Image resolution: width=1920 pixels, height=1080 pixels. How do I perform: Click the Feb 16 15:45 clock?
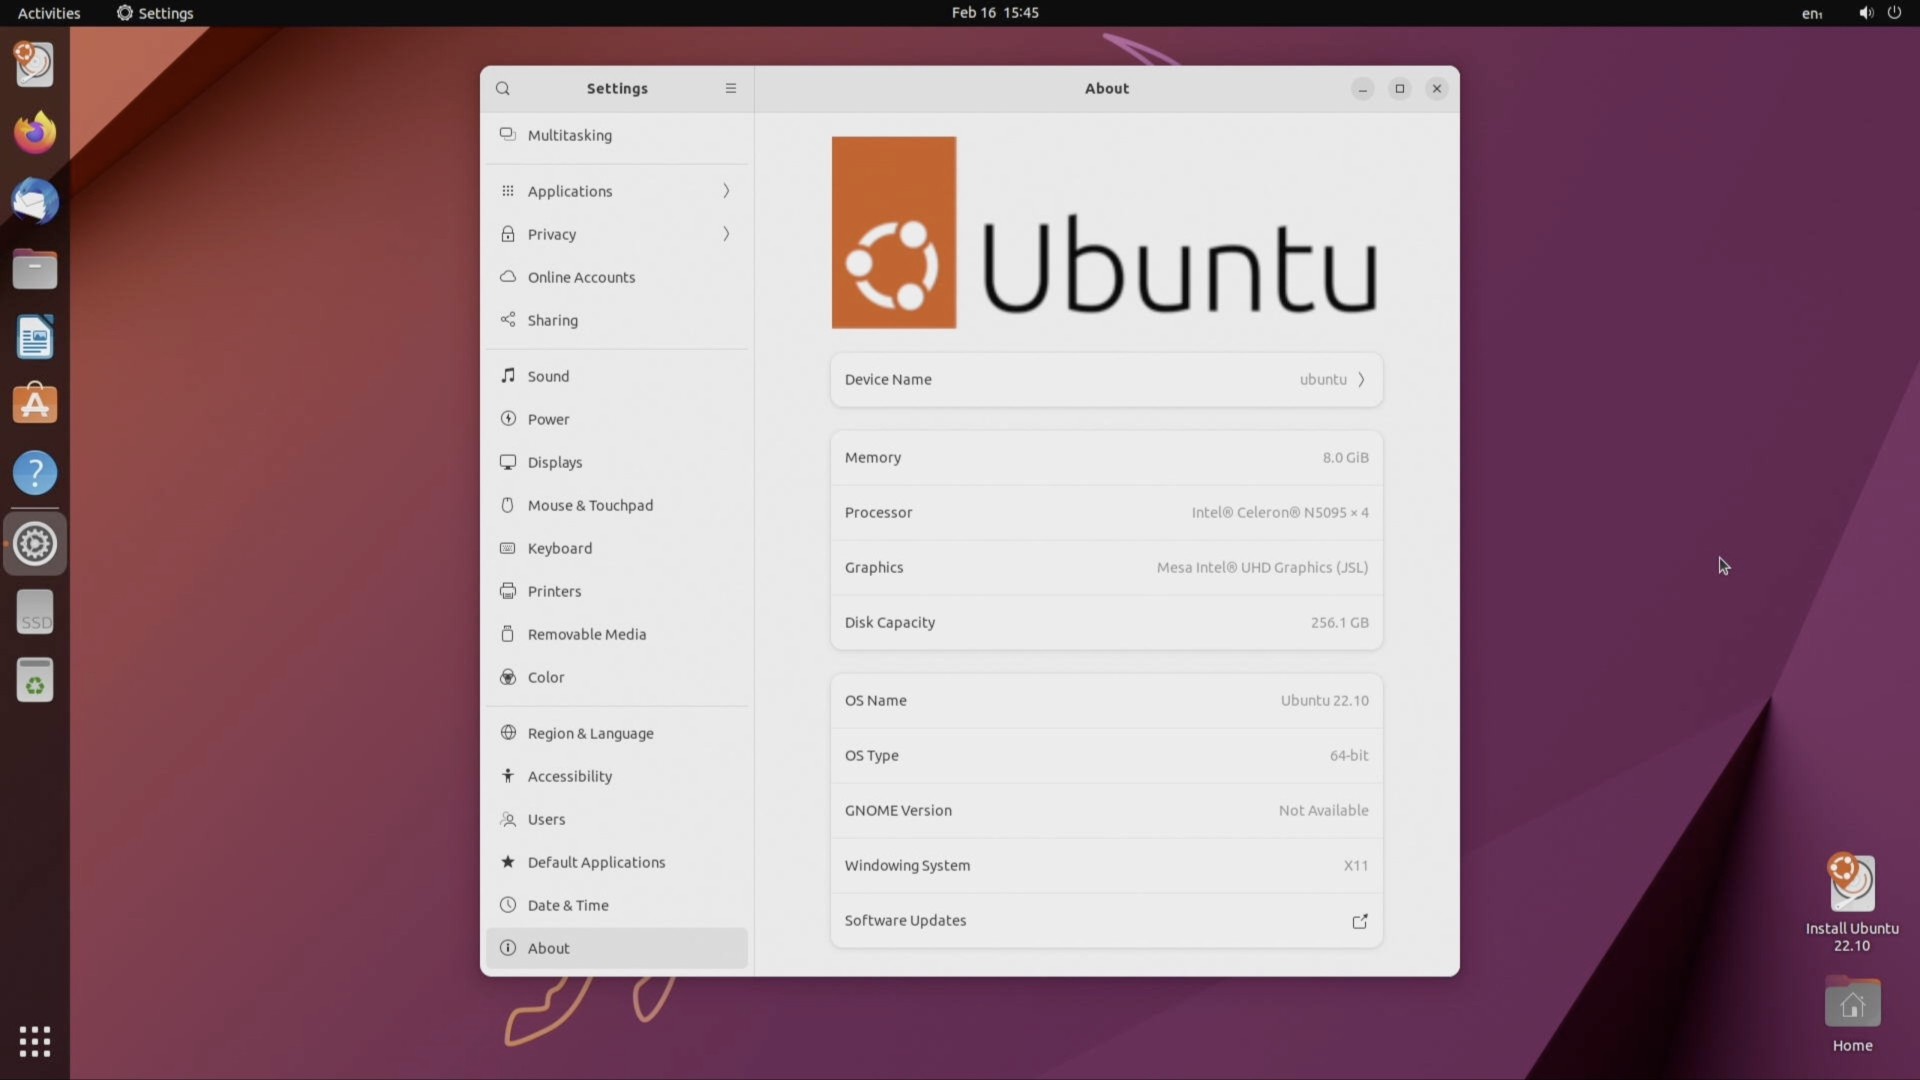[995, 13]
